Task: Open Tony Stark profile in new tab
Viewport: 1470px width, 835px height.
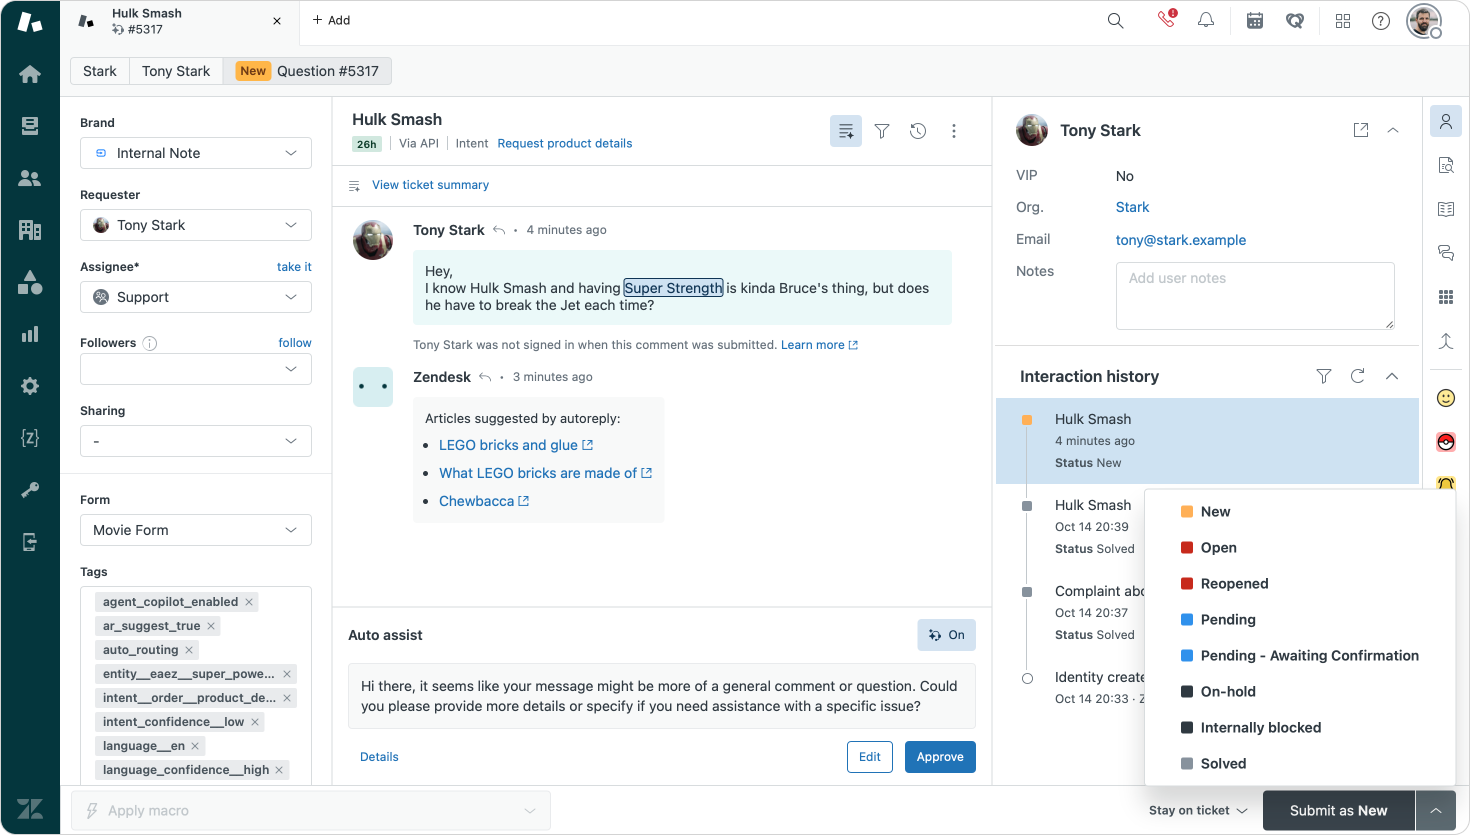Action: coord(1361,130)
